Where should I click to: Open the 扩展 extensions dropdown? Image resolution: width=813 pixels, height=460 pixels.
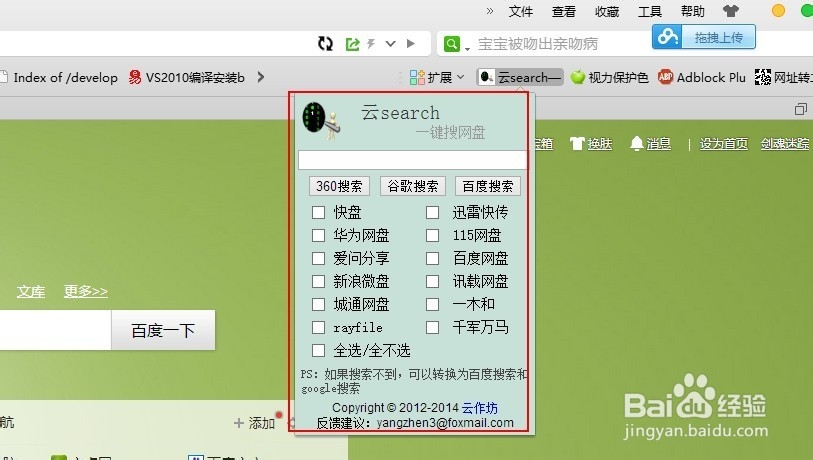(436, 78)
